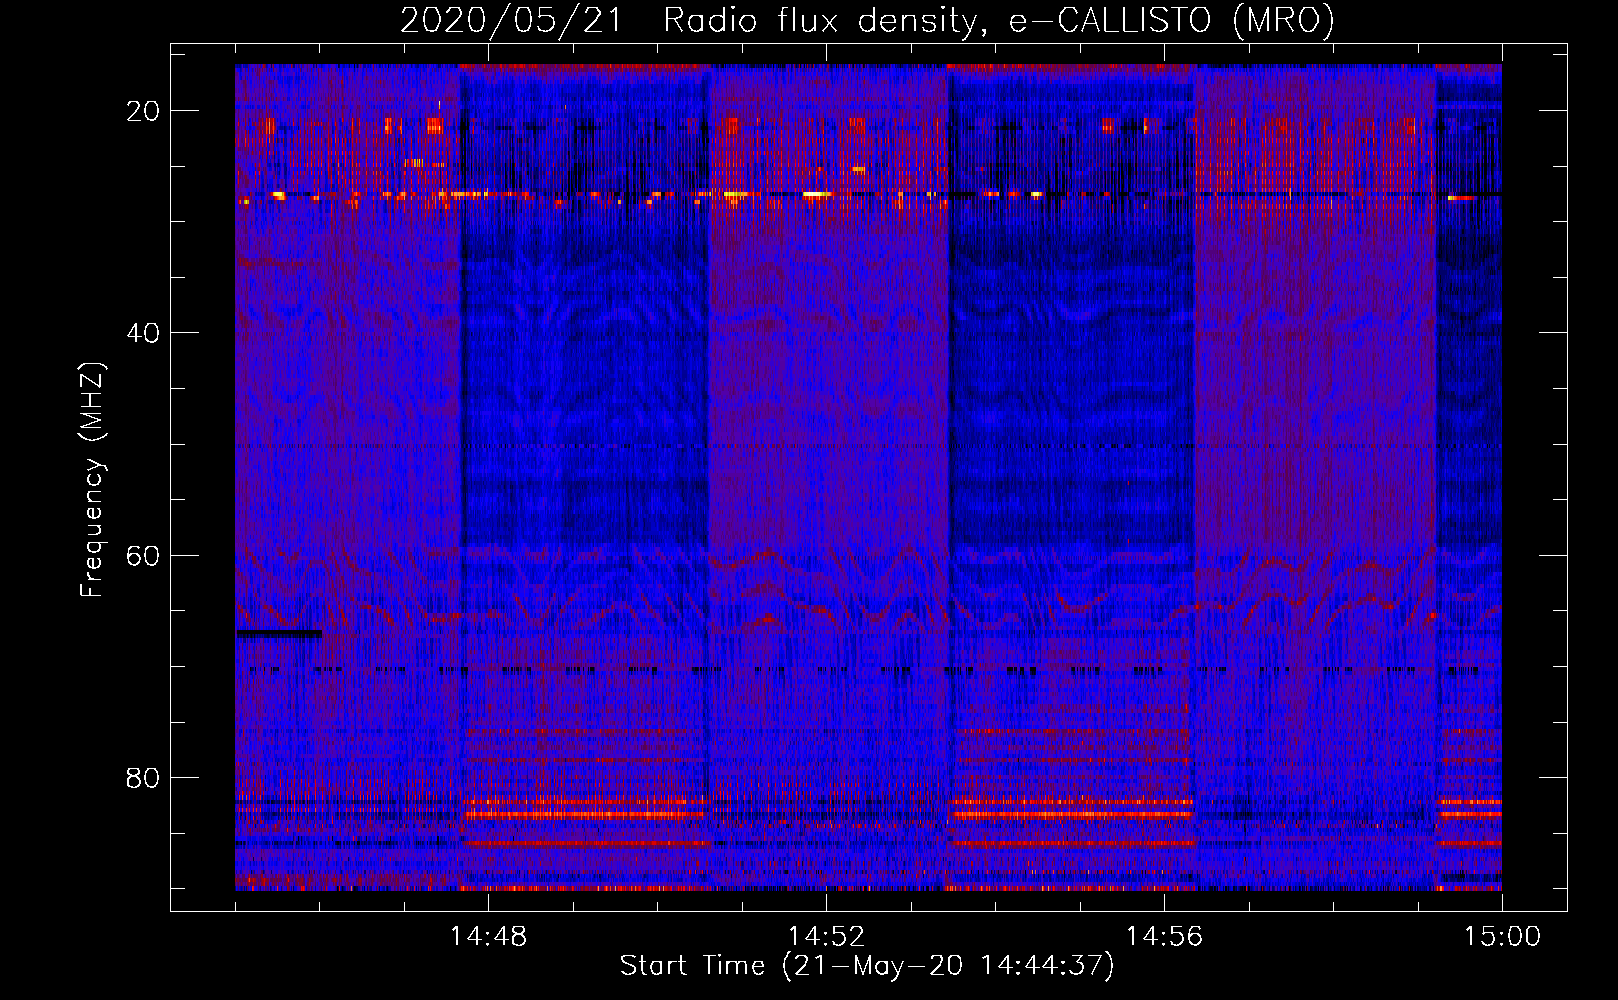Click the 14:48 time tick label
1618x1000 pixels.
[x=488, y=937]
